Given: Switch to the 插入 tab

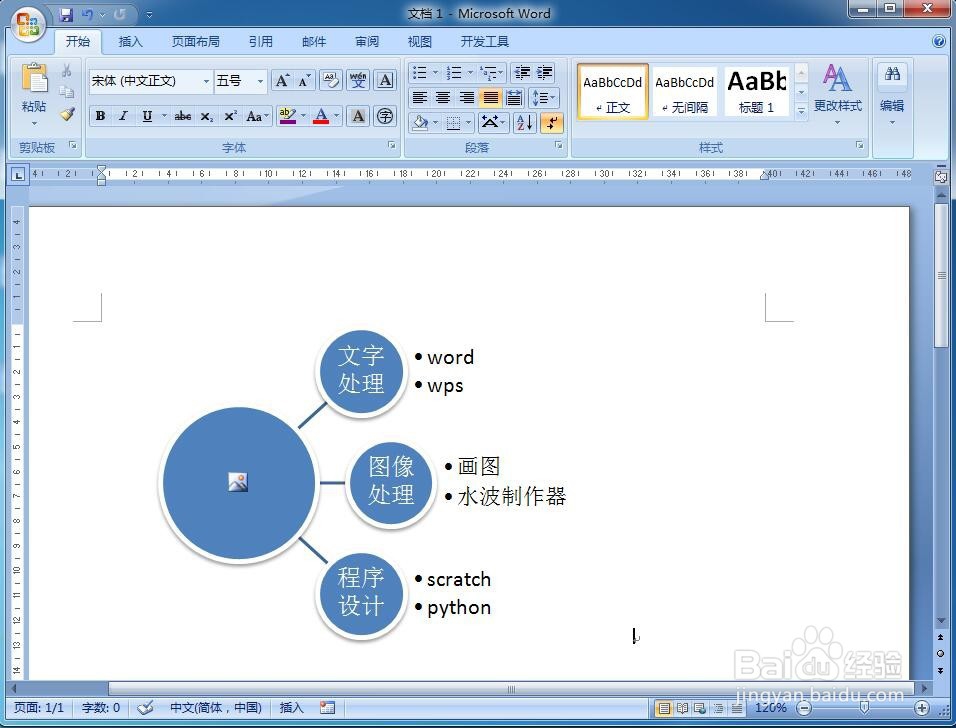Looking at the screenshot, I should pos(130,41).
